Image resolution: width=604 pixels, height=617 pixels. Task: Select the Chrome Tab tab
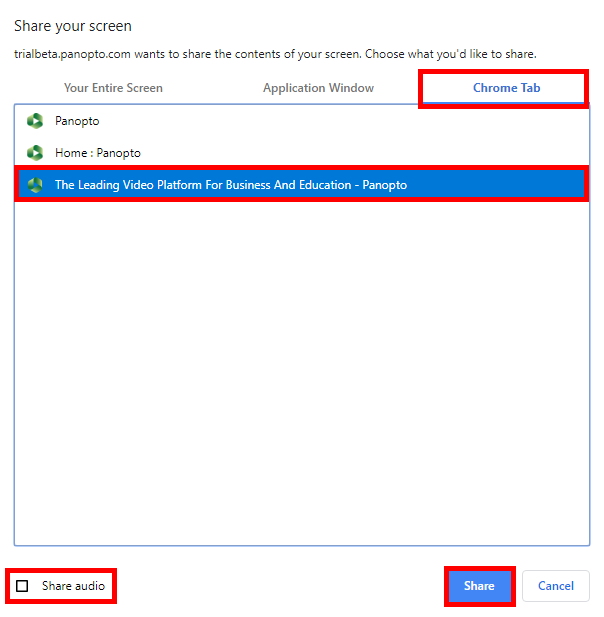pos(506,88)
